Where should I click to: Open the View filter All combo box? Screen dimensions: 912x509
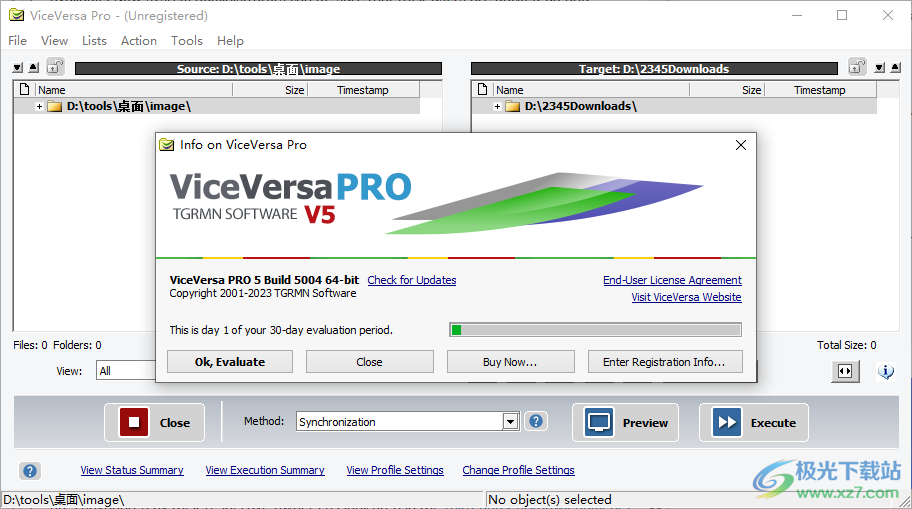(126, 371)
